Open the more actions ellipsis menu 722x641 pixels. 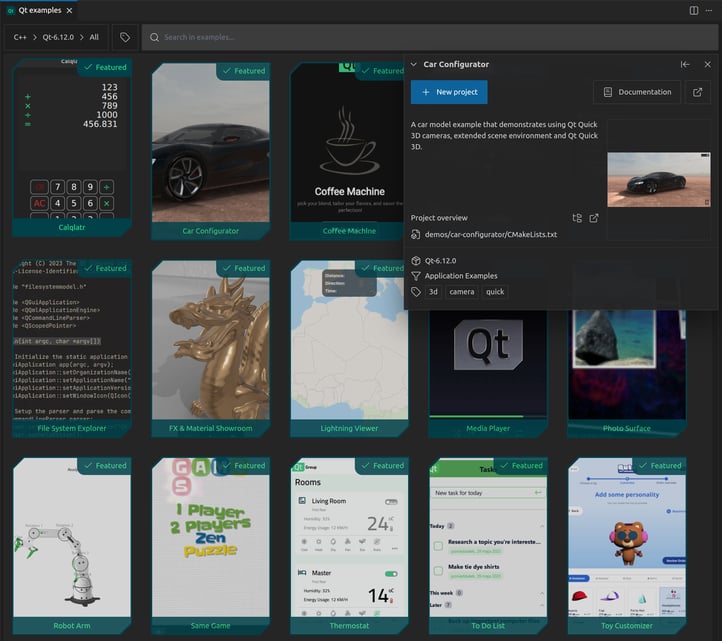(709, 10)
